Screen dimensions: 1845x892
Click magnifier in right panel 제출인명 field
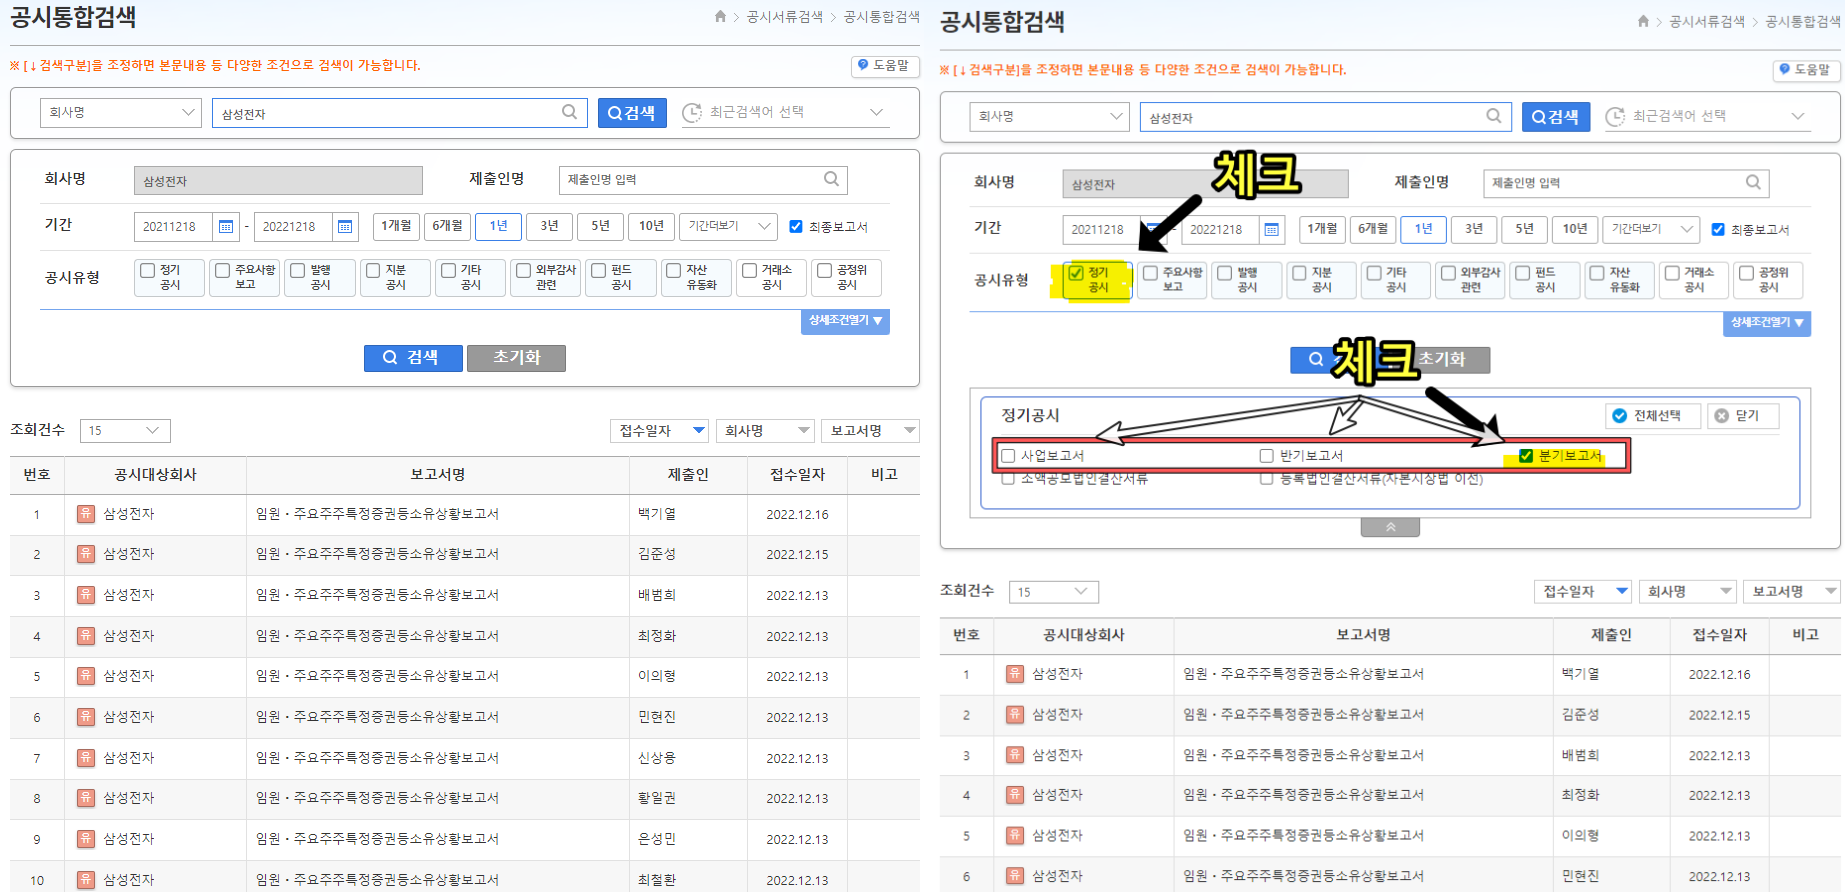pos(1753,182)
